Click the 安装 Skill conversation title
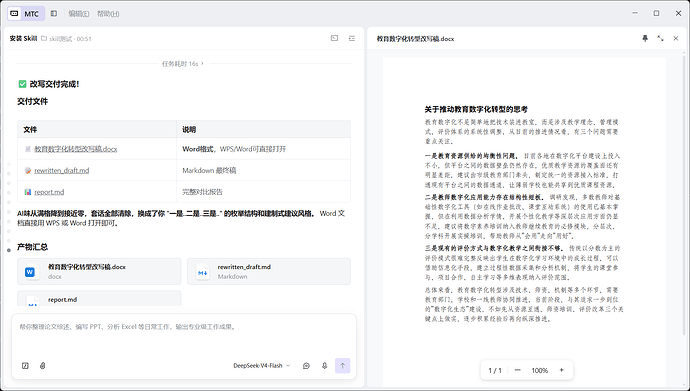This screenshot has width=690, height=391. pos(23,38)
